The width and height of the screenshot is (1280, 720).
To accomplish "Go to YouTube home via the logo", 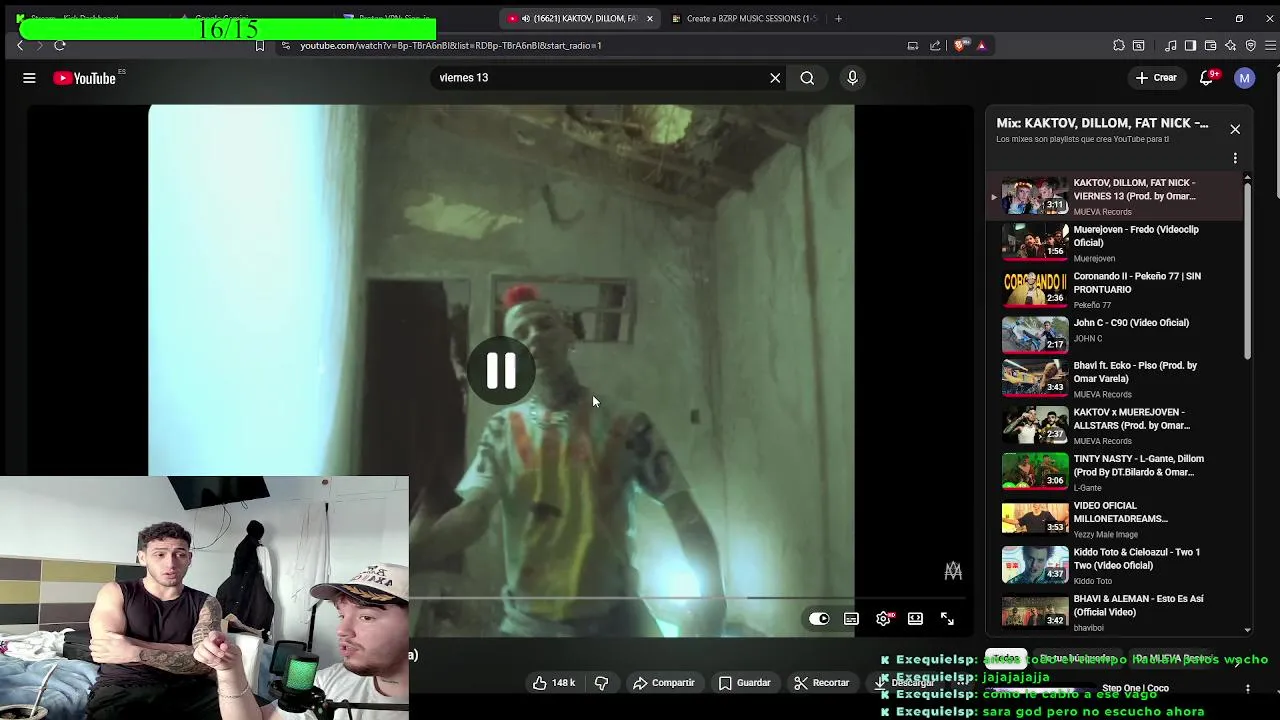I will point(85,78).
